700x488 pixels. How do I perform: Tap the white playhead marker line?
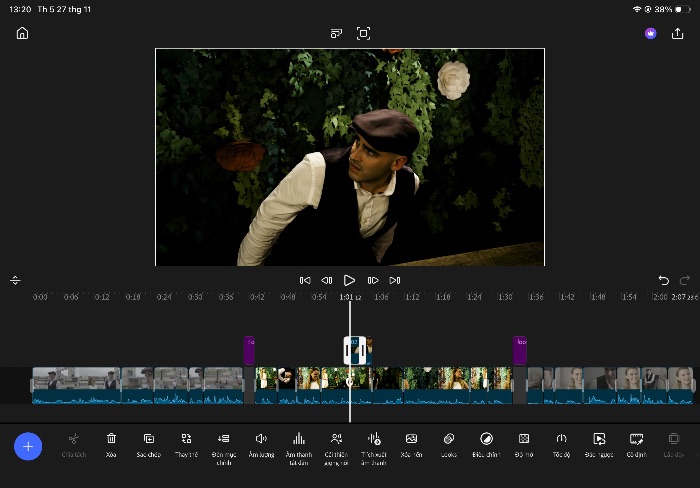[350, 362]
